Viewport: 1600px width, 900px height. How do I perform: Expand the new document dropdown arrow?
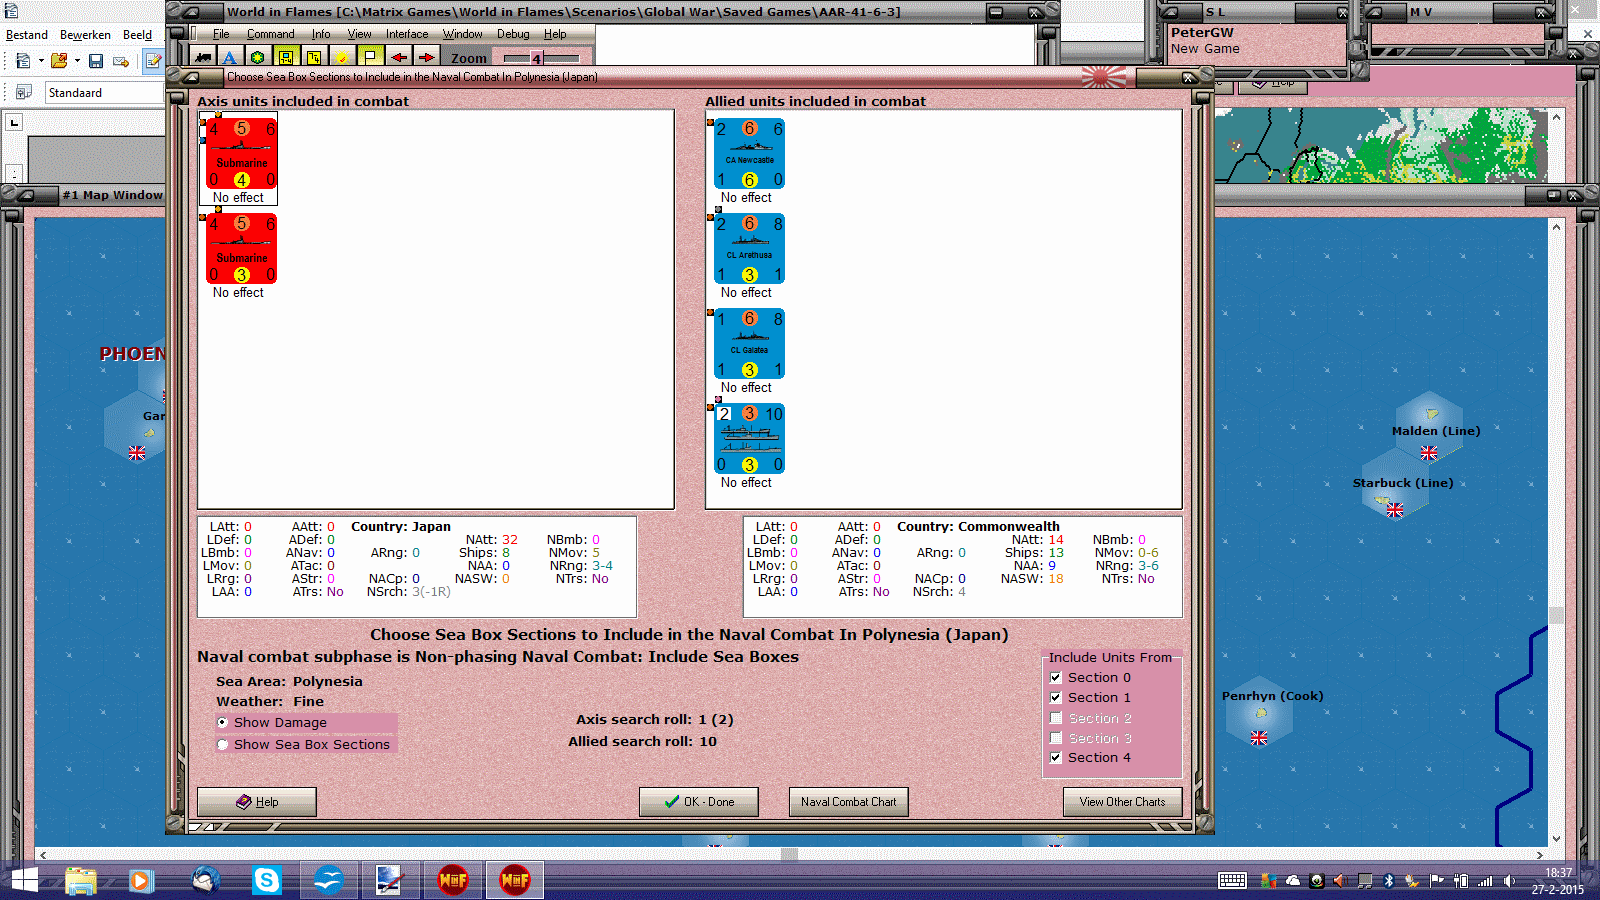pyautogui.click(x=41, y=61)
